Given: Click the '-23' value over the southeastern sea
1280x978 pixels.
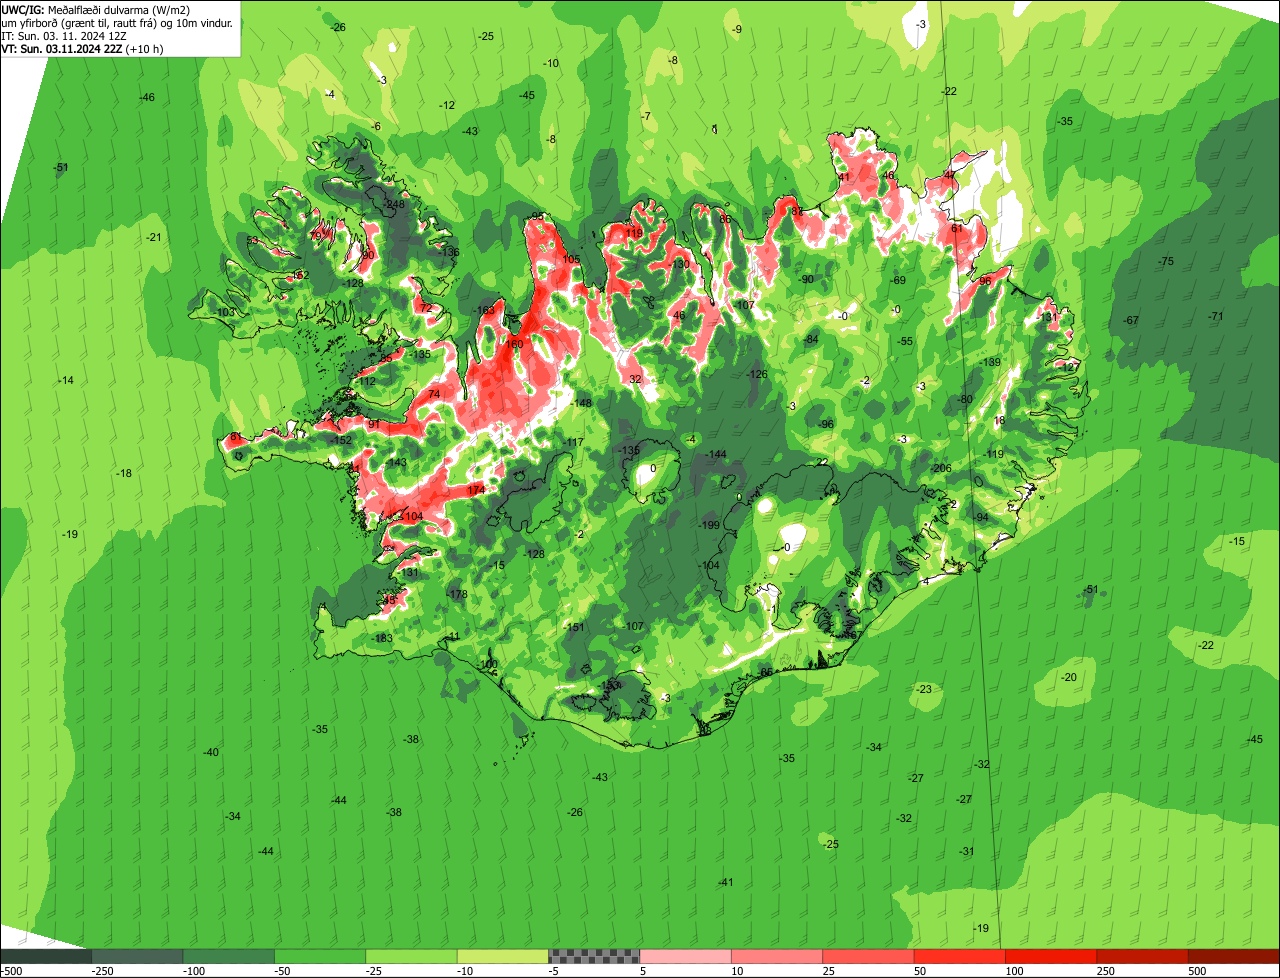Looking at the screenshot, I should point(924,689).
